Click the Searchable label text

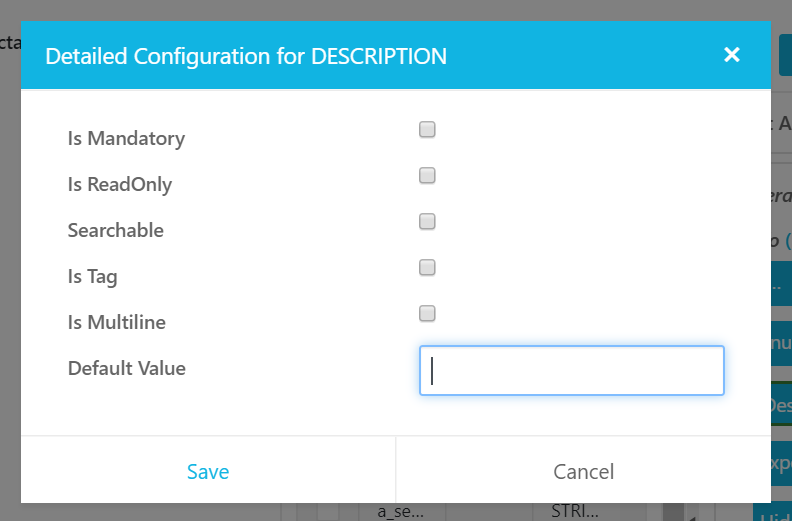(115, 231)
